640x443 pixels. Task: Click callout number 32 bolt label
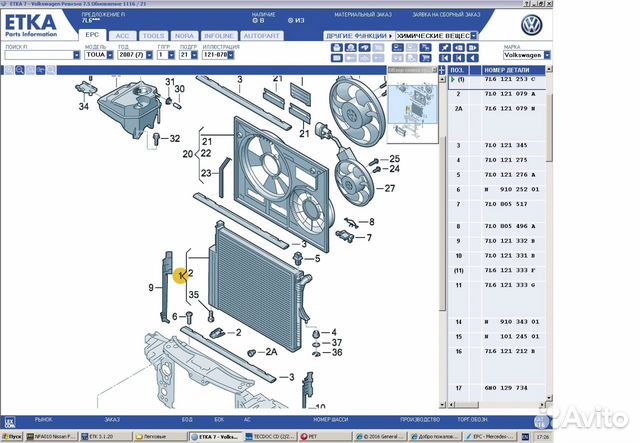coord(175,138)
